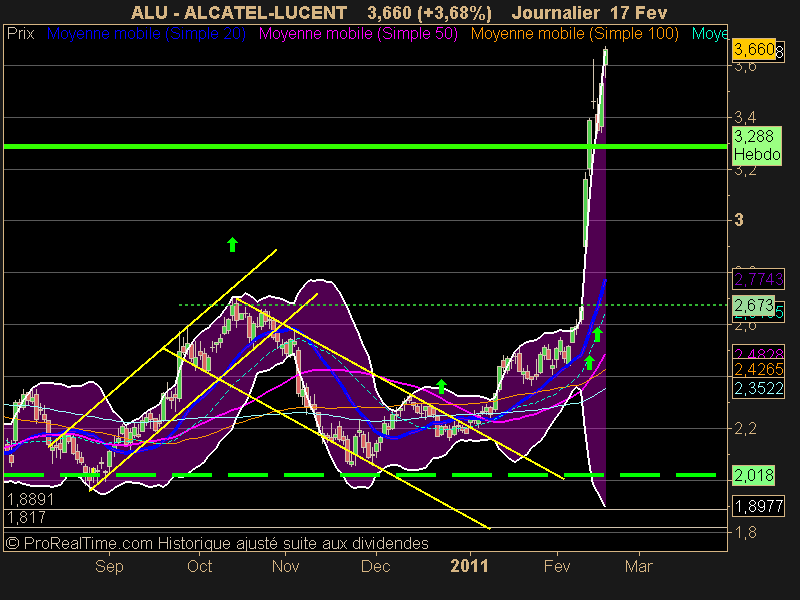Click the white 1,8977 price label
Image resolution: width=800 pixels, height=600 pixels.
coord(758,506)
